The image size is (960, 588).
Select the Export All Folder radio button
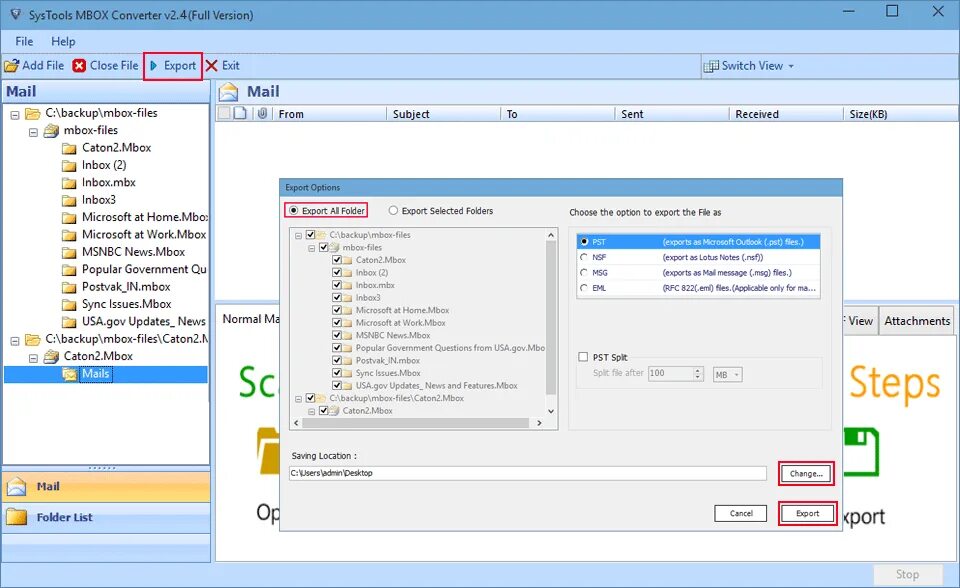294,211
